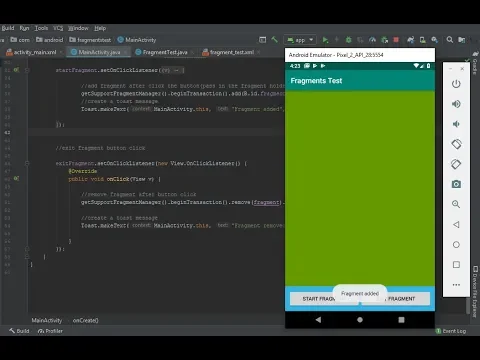Close the MainActivity.java tab
Viewport: 480px width, 360px height.
pos(125,52)
